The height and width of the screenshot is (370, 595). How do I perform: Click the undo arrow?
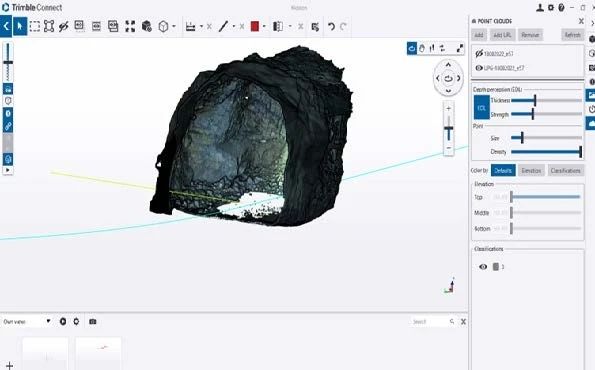coord(331,26)
